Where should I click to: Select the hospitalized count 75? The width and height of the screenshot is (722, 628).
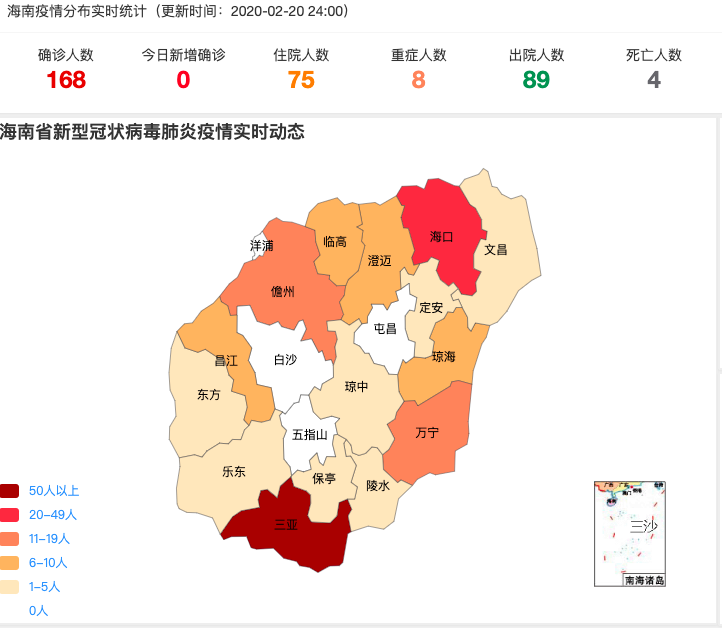click(x=301, y=80)
